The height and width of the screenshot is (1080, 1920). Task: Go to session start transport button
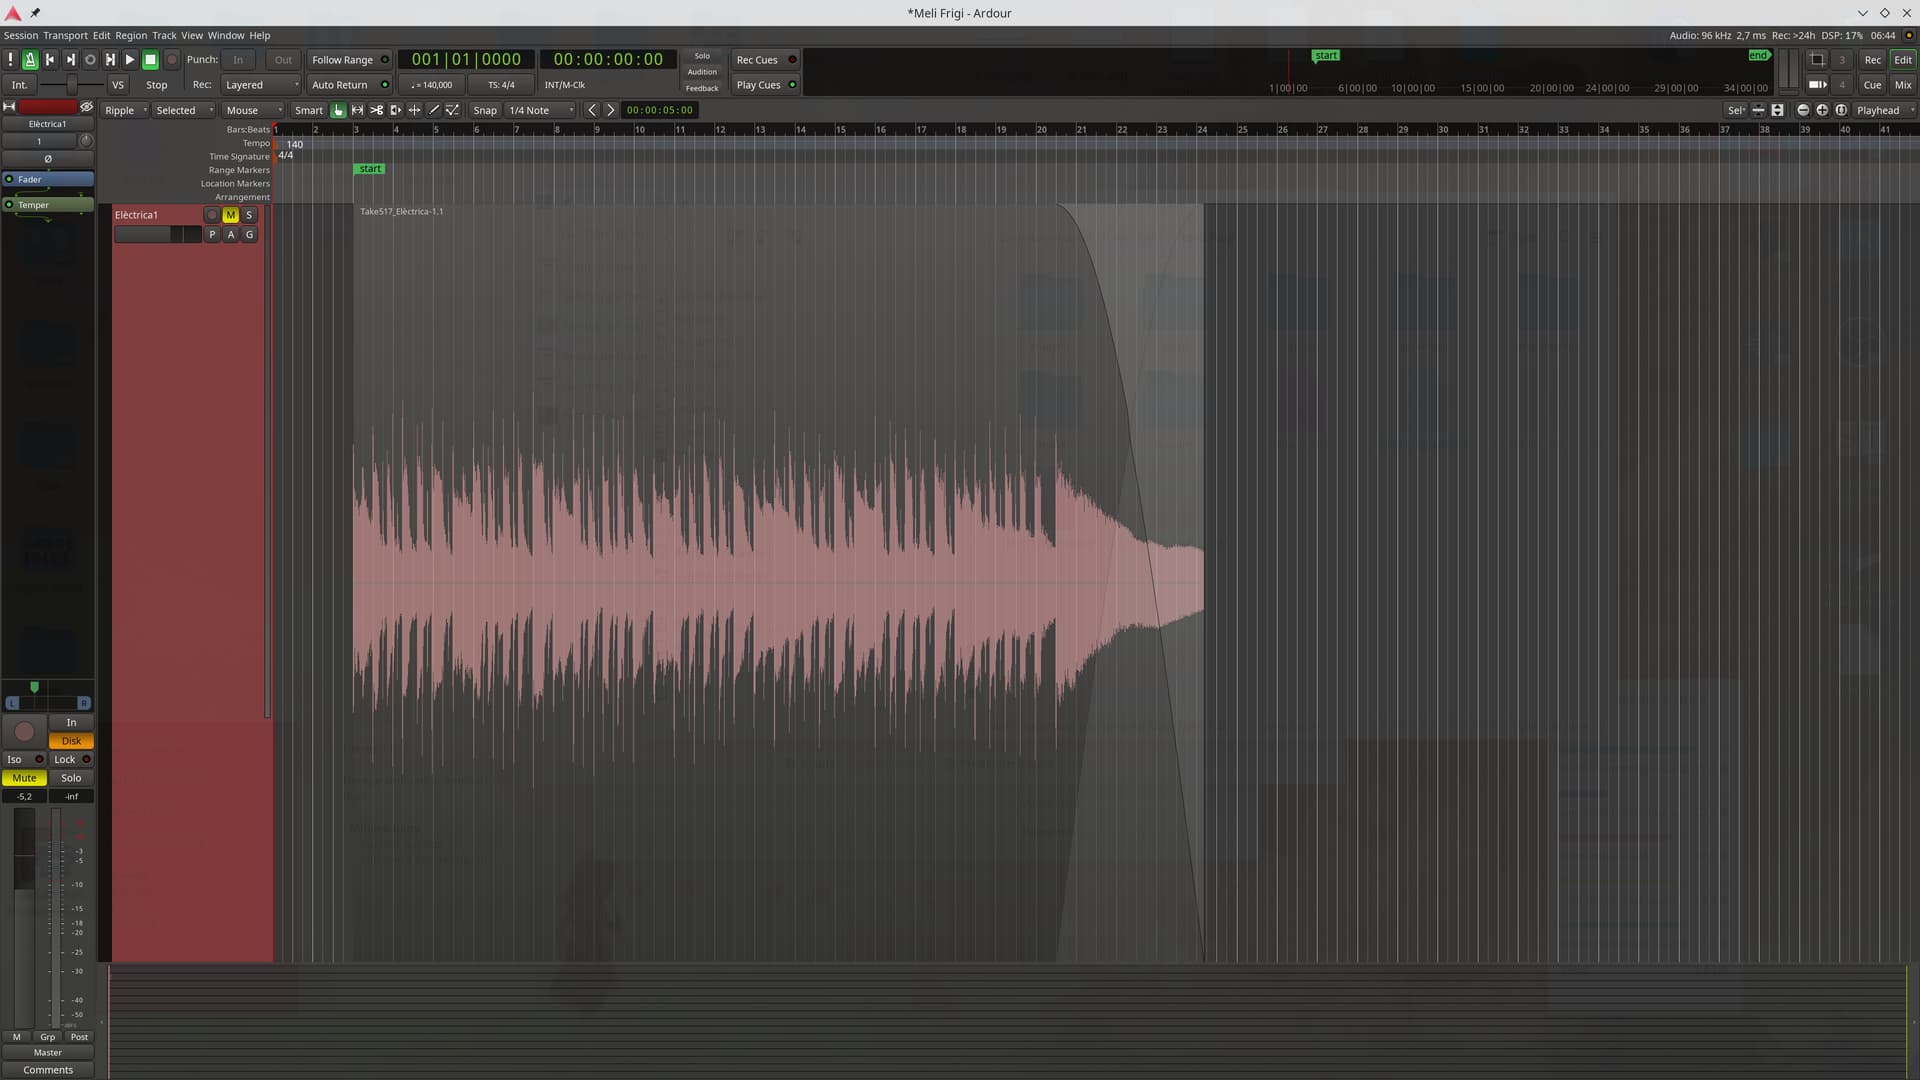click(x=50, y=60)
